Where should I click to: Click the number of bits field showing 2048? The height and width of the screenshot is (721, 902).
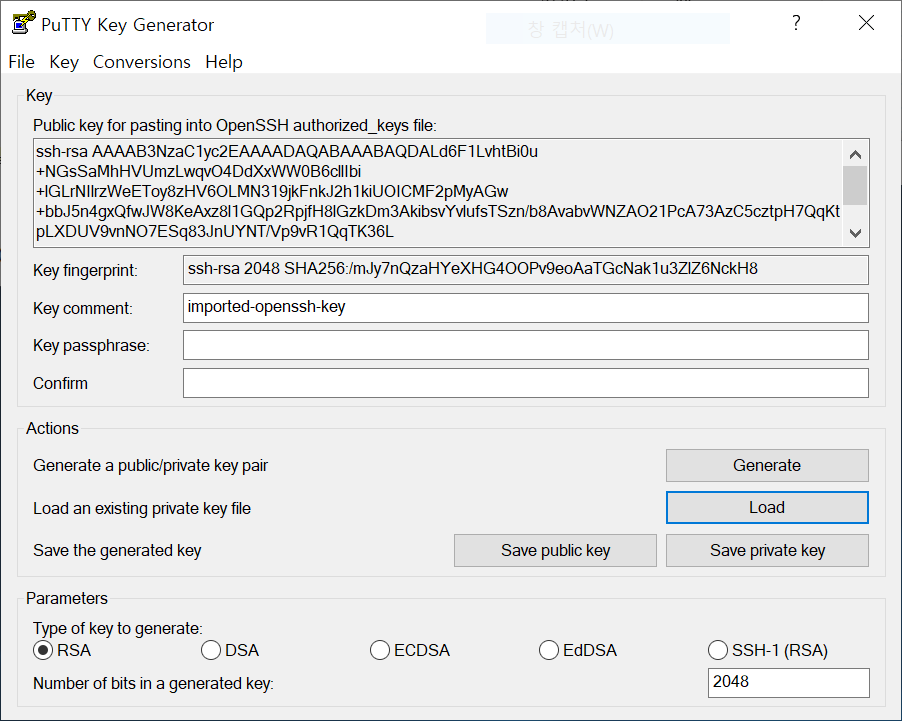pos(788,682)
